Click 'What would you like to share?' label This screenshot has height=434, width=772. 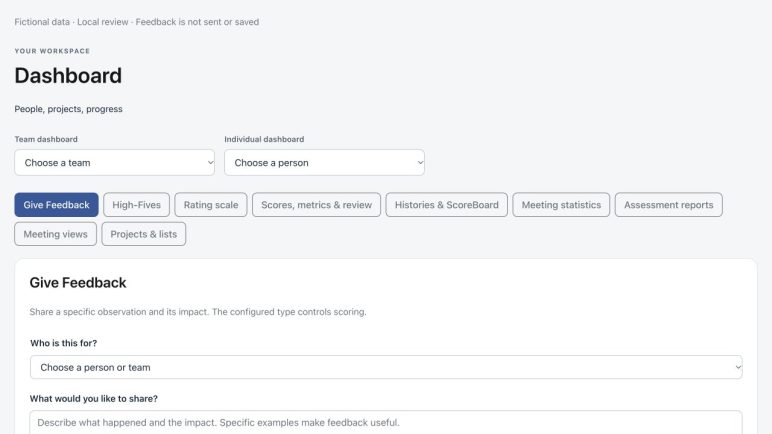tap(94, 399)
